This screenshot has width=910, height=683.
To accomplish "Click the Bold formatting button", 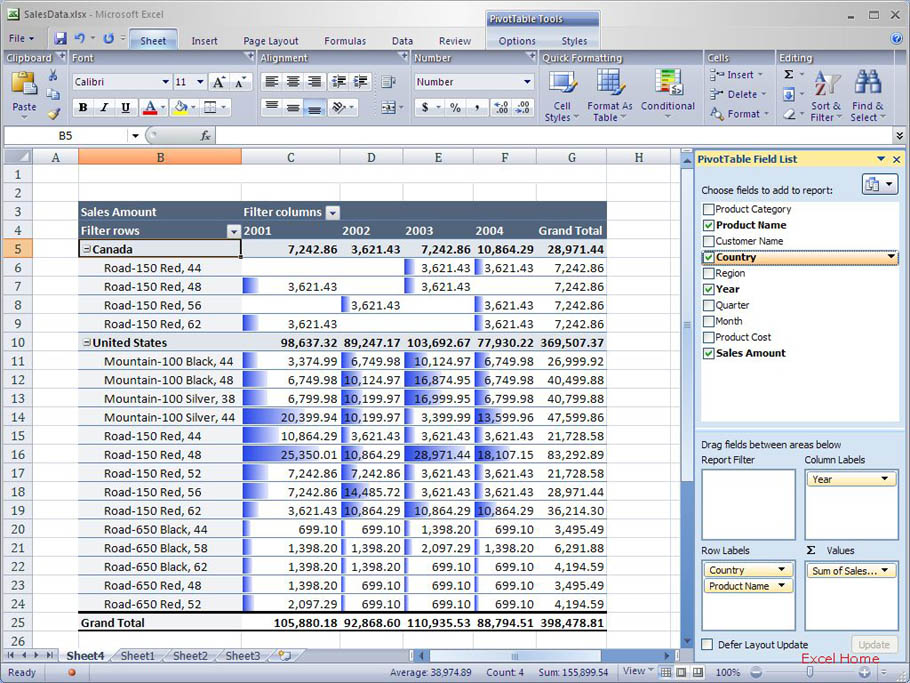I will 83,108.
